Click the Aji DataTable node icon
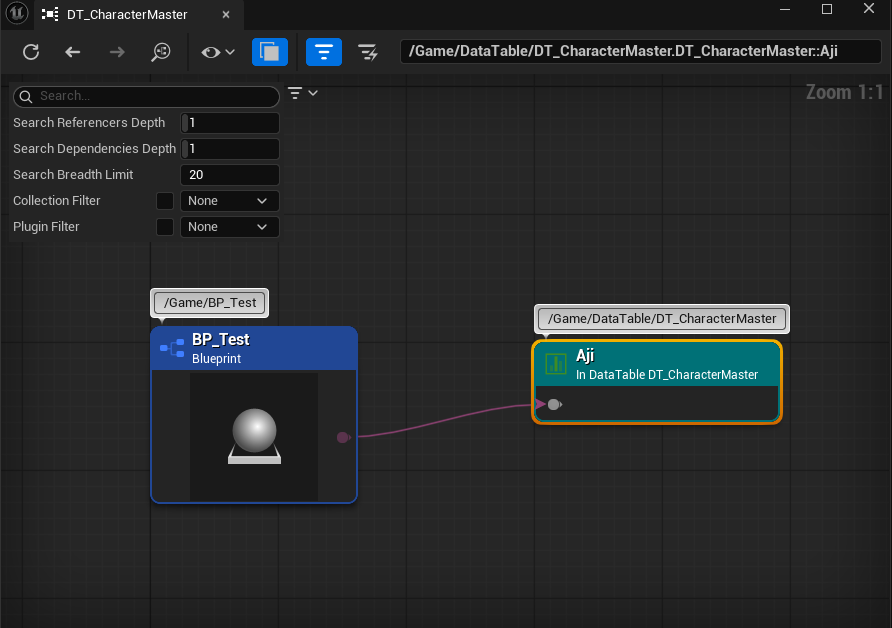Screen dimensions: 892x628 click(555, 363)
